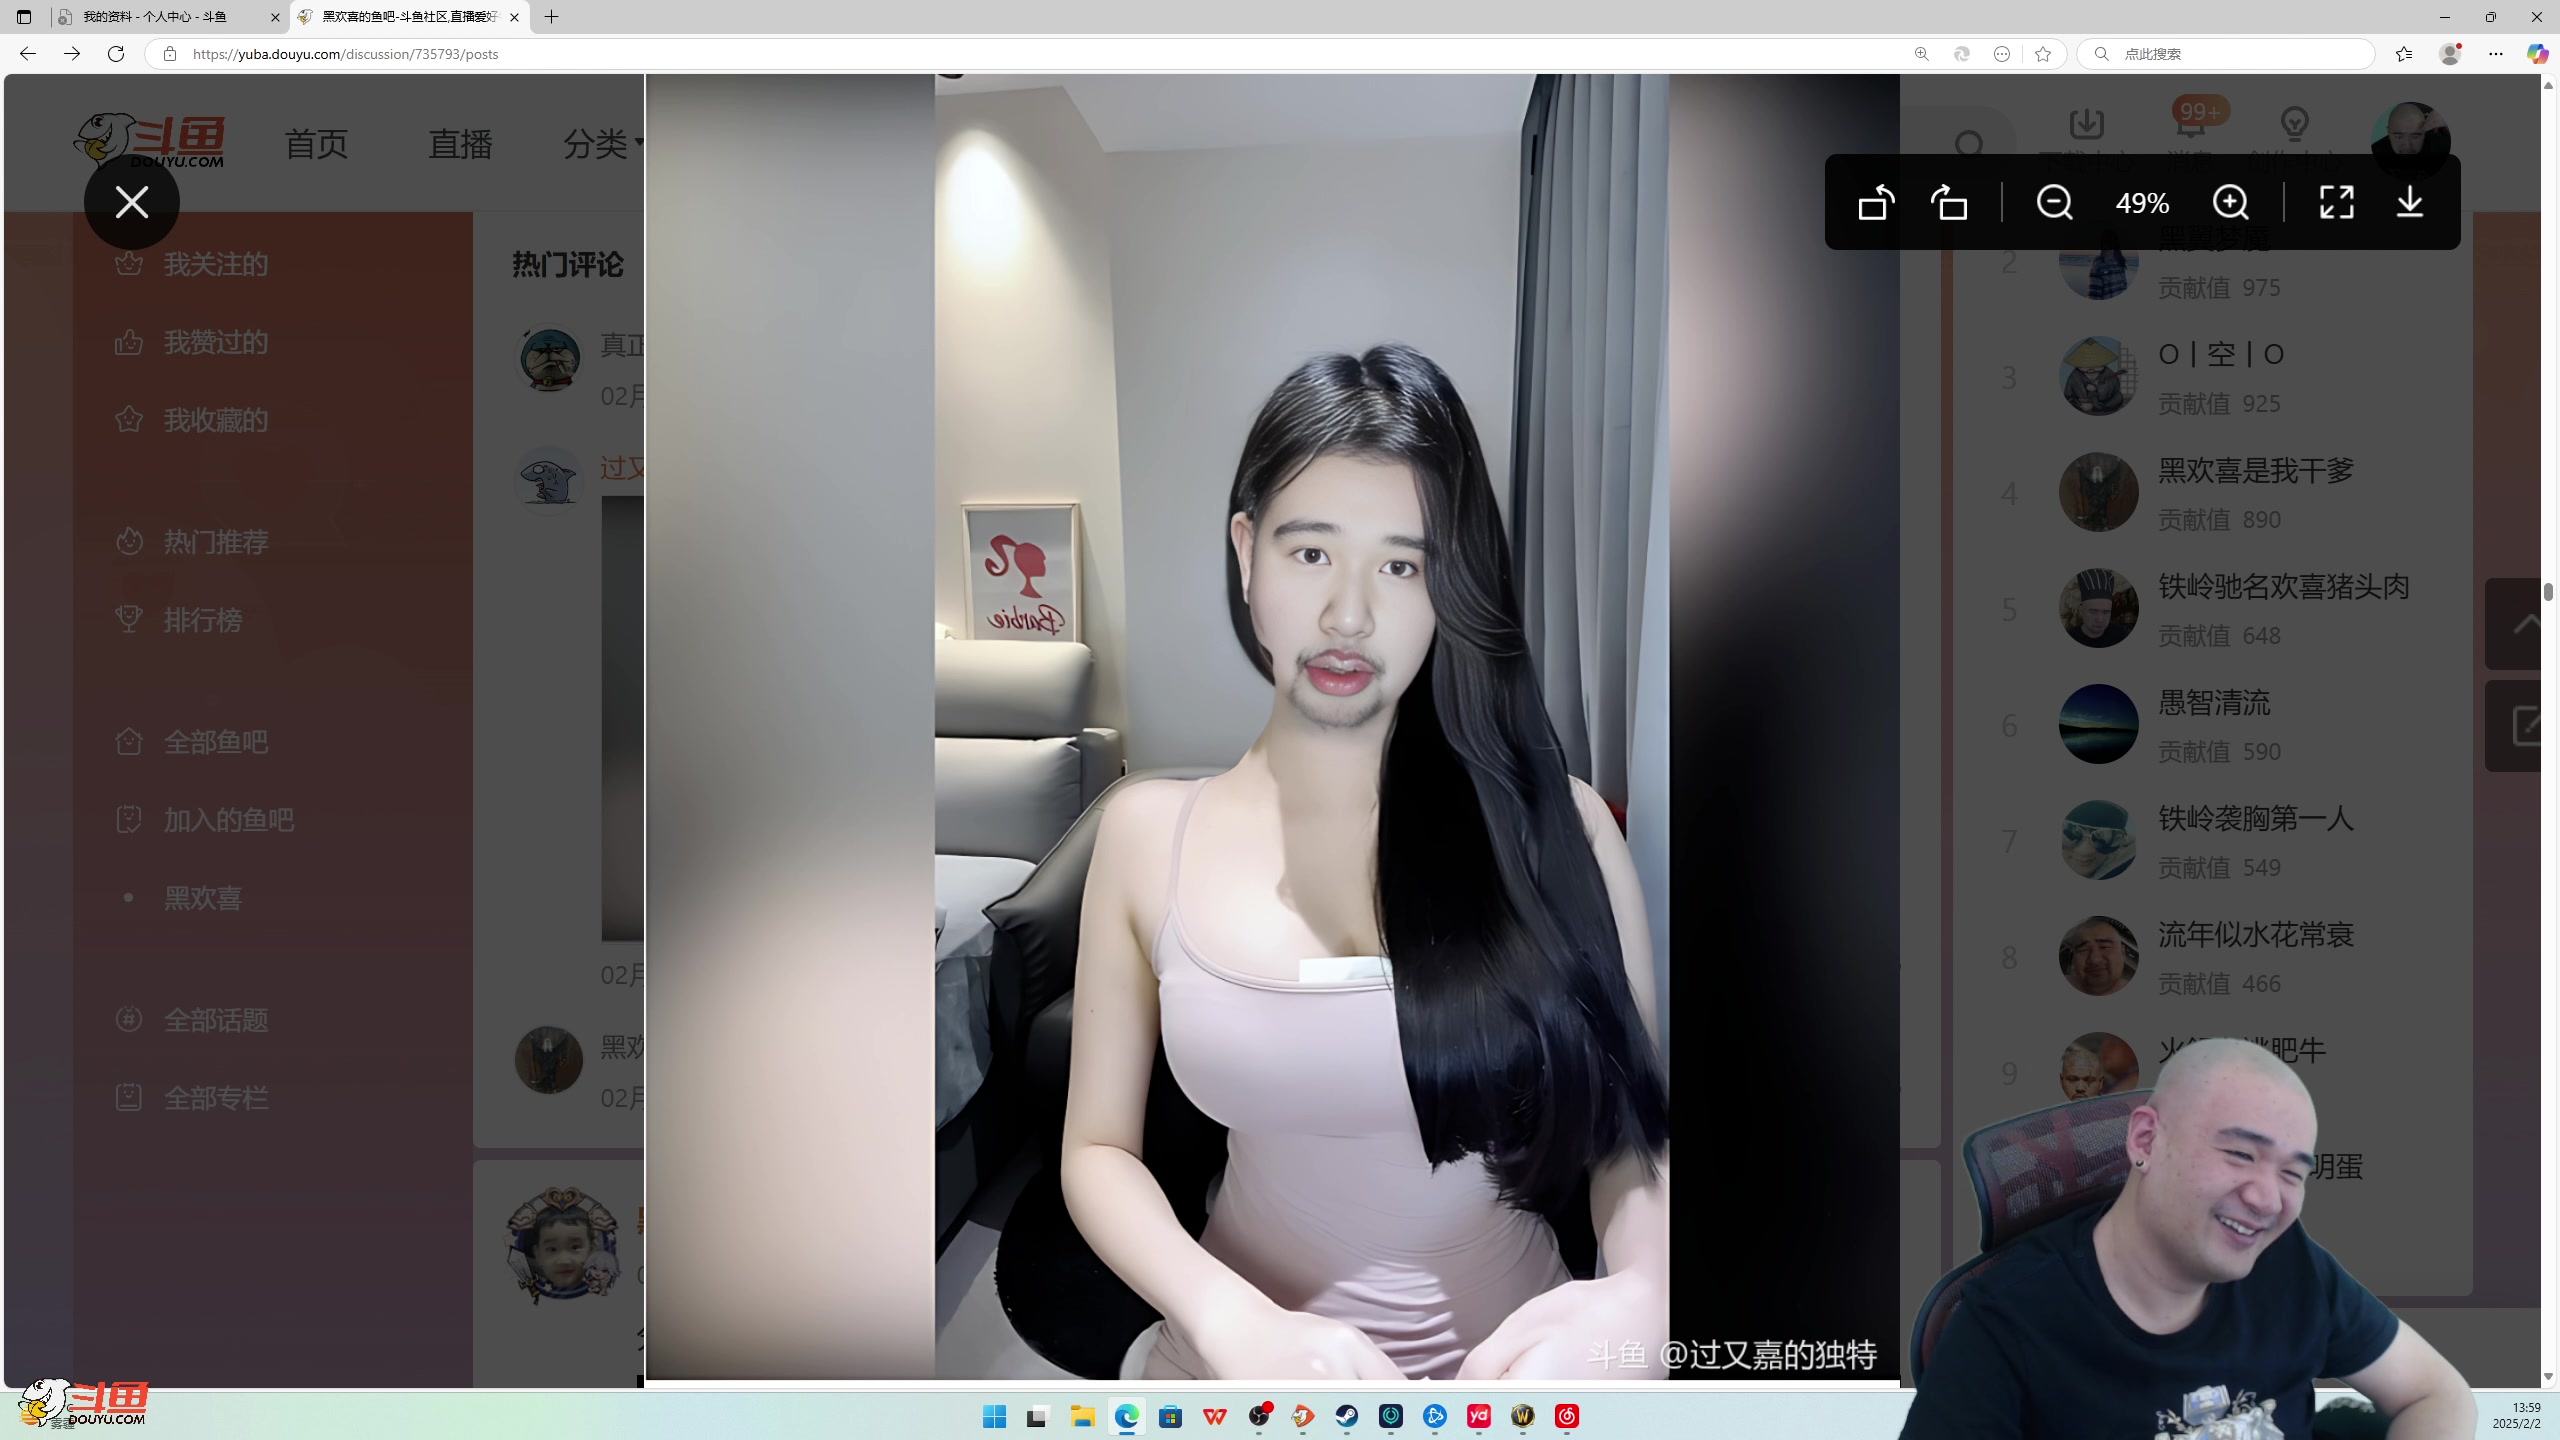Open 直播 navigation item

(x=460, y=144)
